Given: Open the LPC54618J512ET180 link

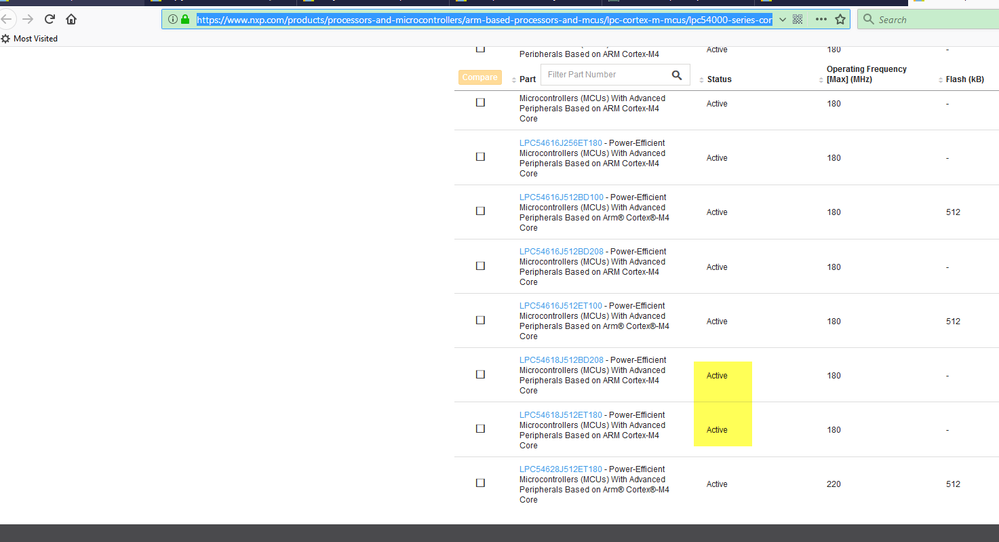Looking at the screenshot, I should pyautogui.click(x=561, y=415).
